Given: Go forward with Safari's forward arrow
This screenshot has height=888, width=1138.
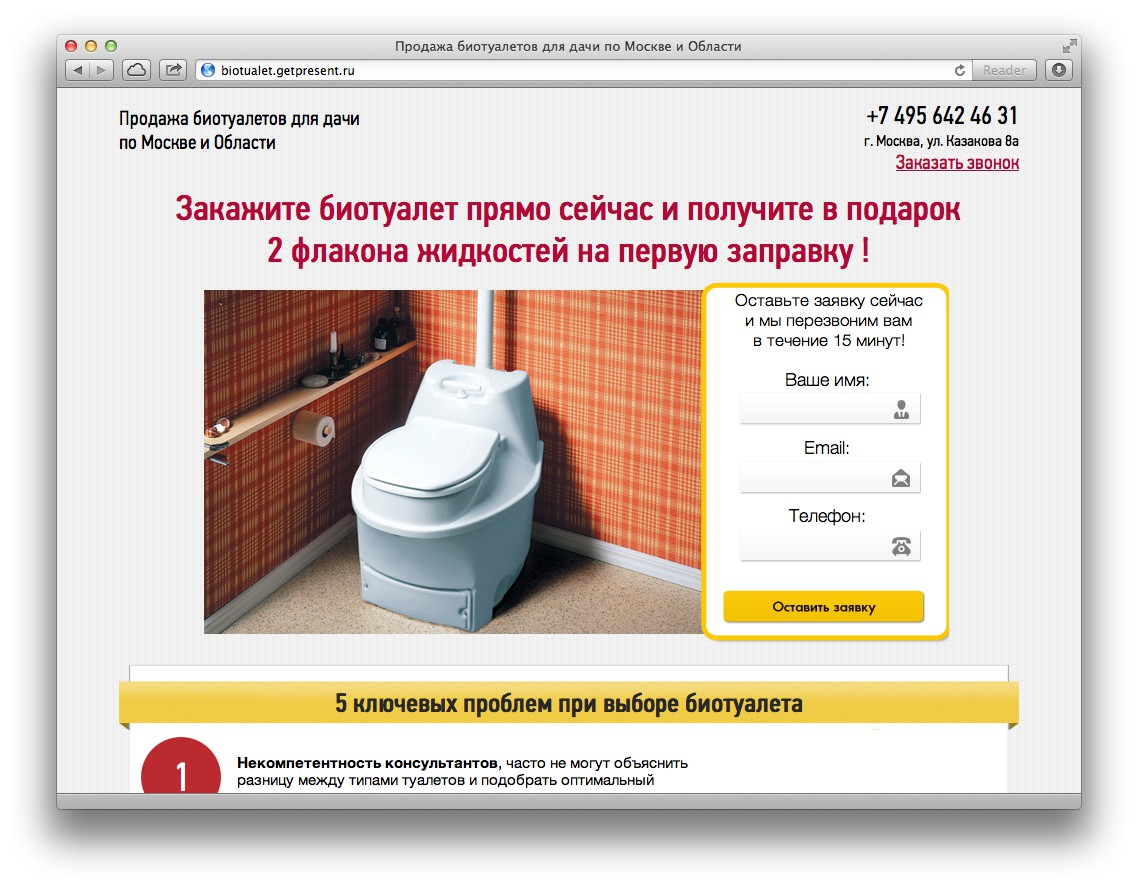Looking at the screenshot, I should (102, 70).
